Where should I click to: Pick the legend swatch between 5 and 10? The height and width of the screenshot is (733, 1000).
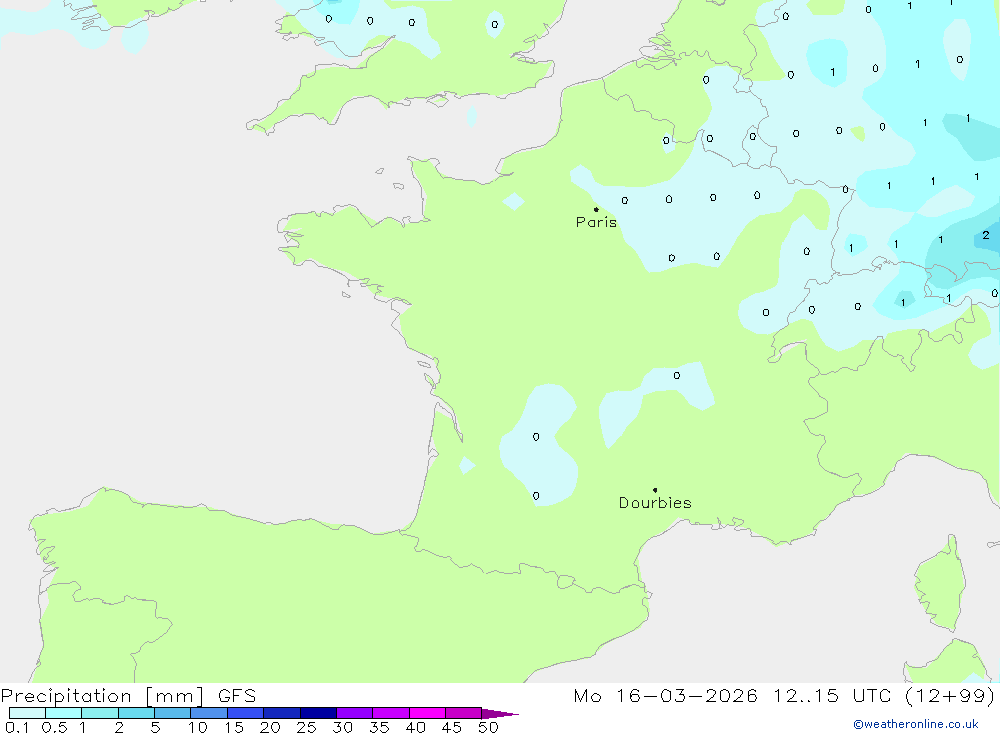click(173, 713)
